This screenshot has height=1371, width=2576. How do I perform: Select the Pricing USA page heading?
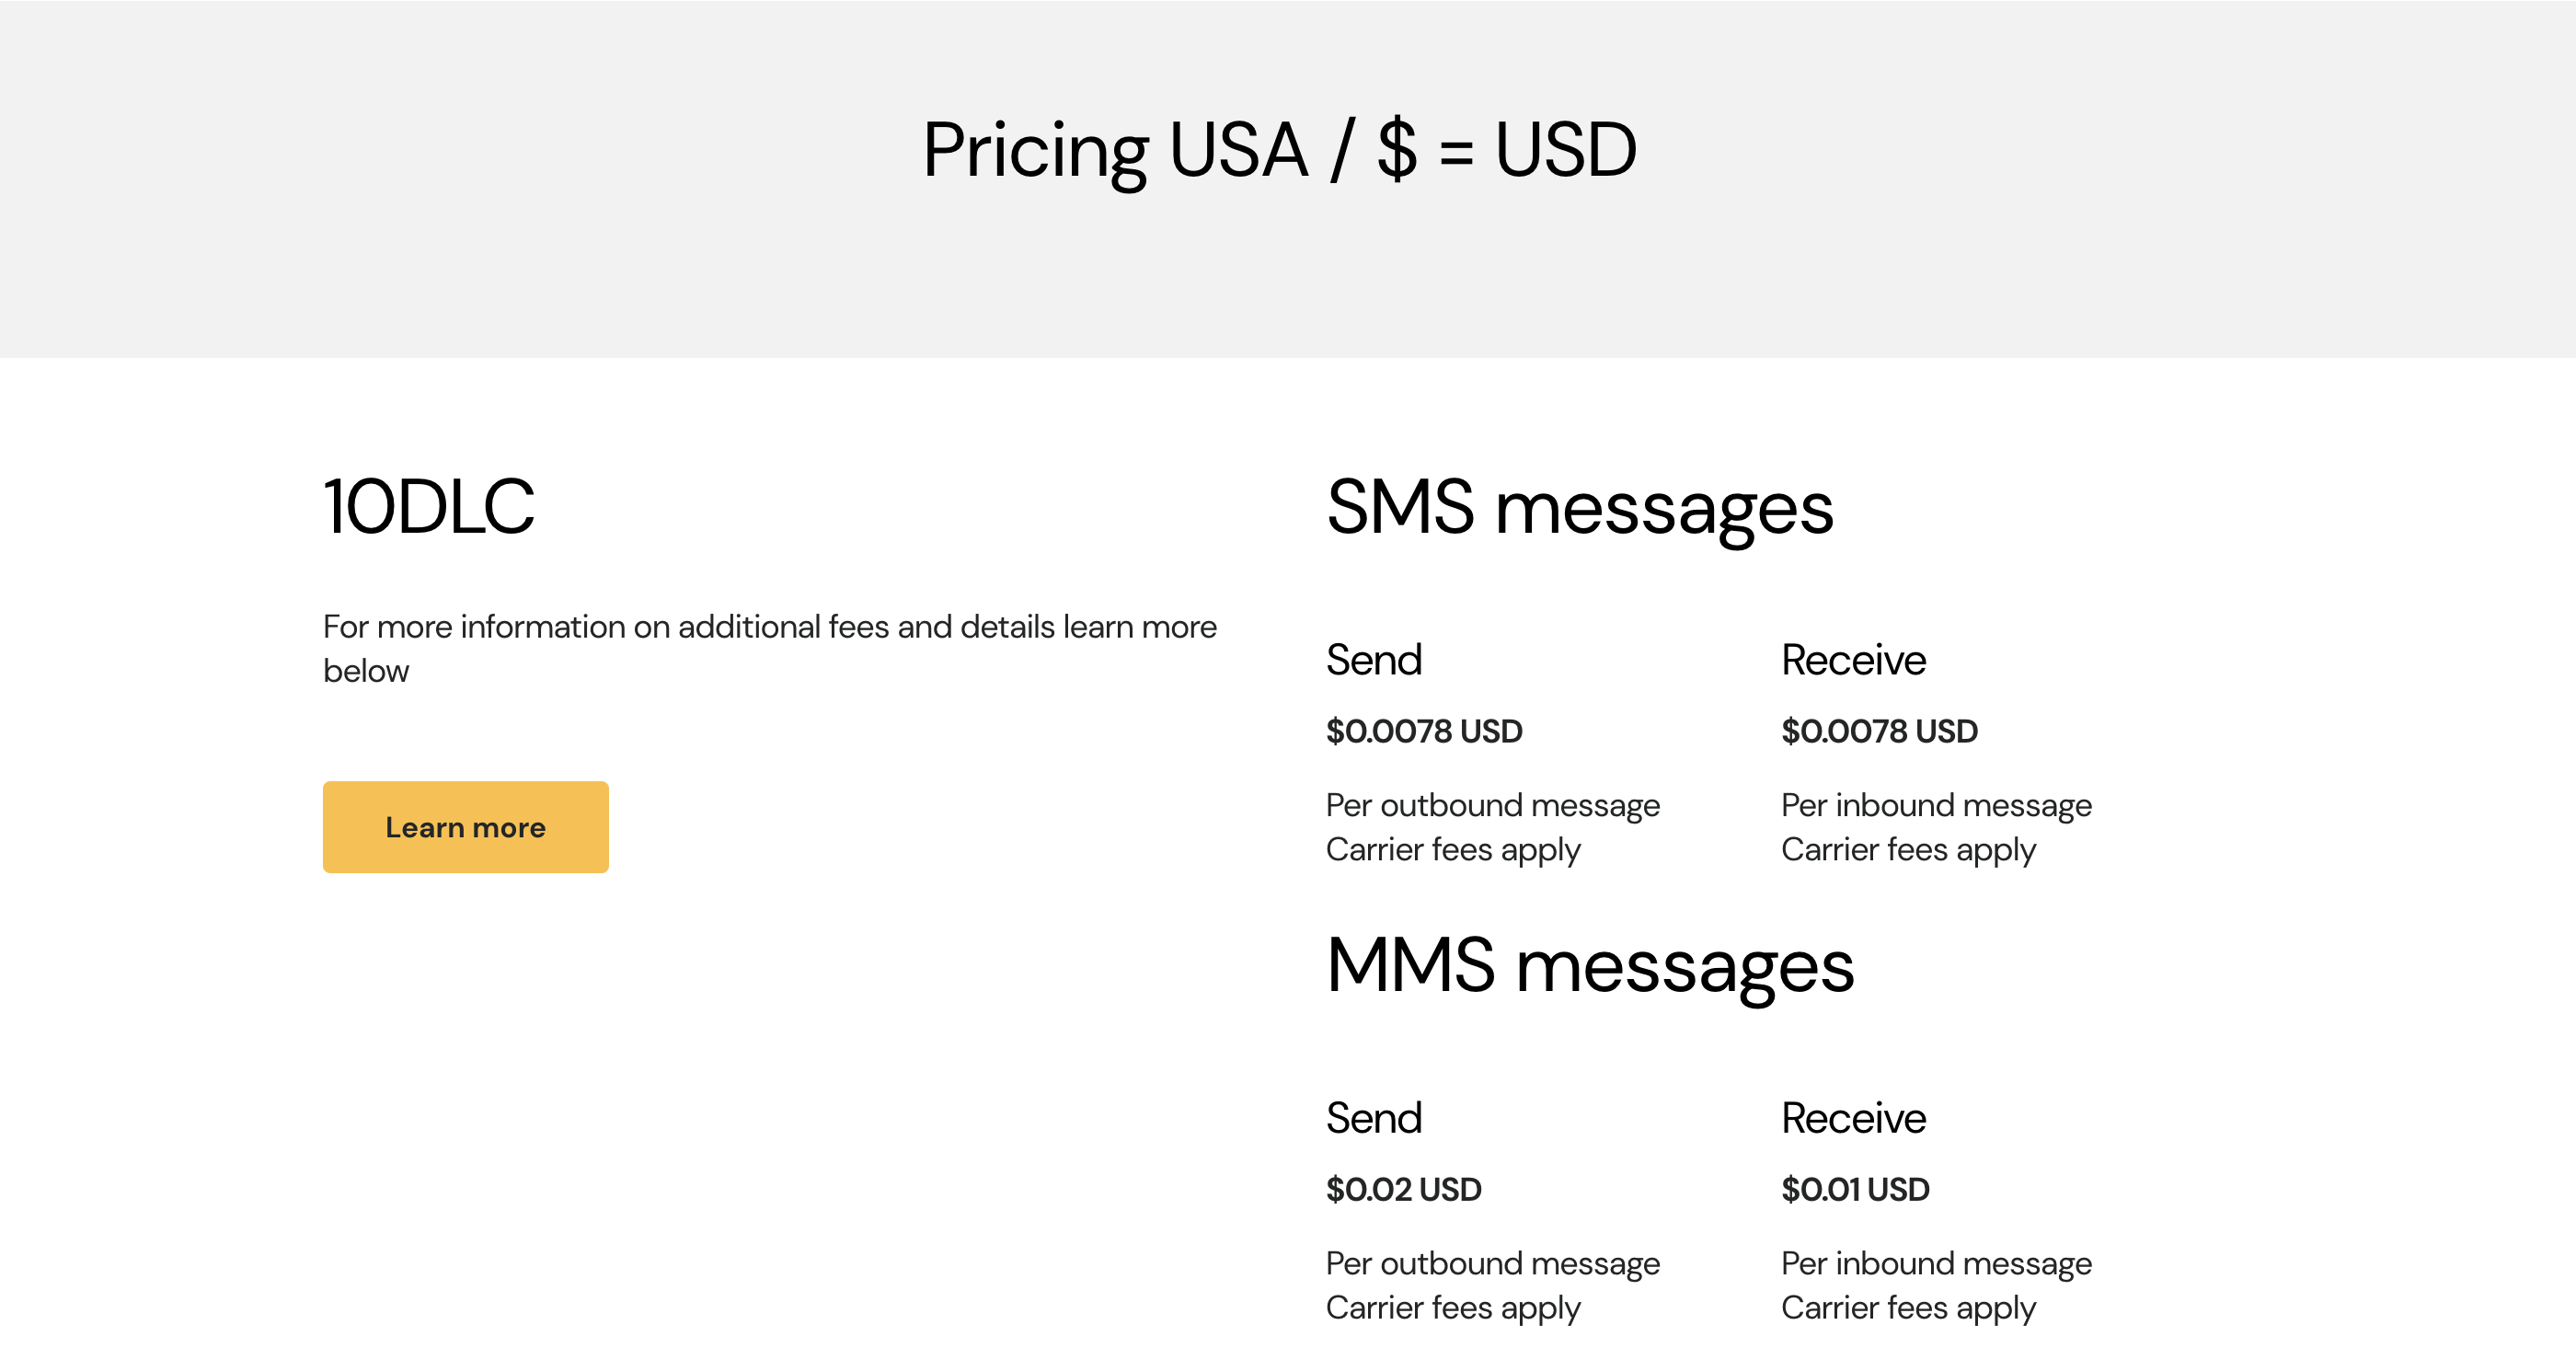tap(1279, 150)
